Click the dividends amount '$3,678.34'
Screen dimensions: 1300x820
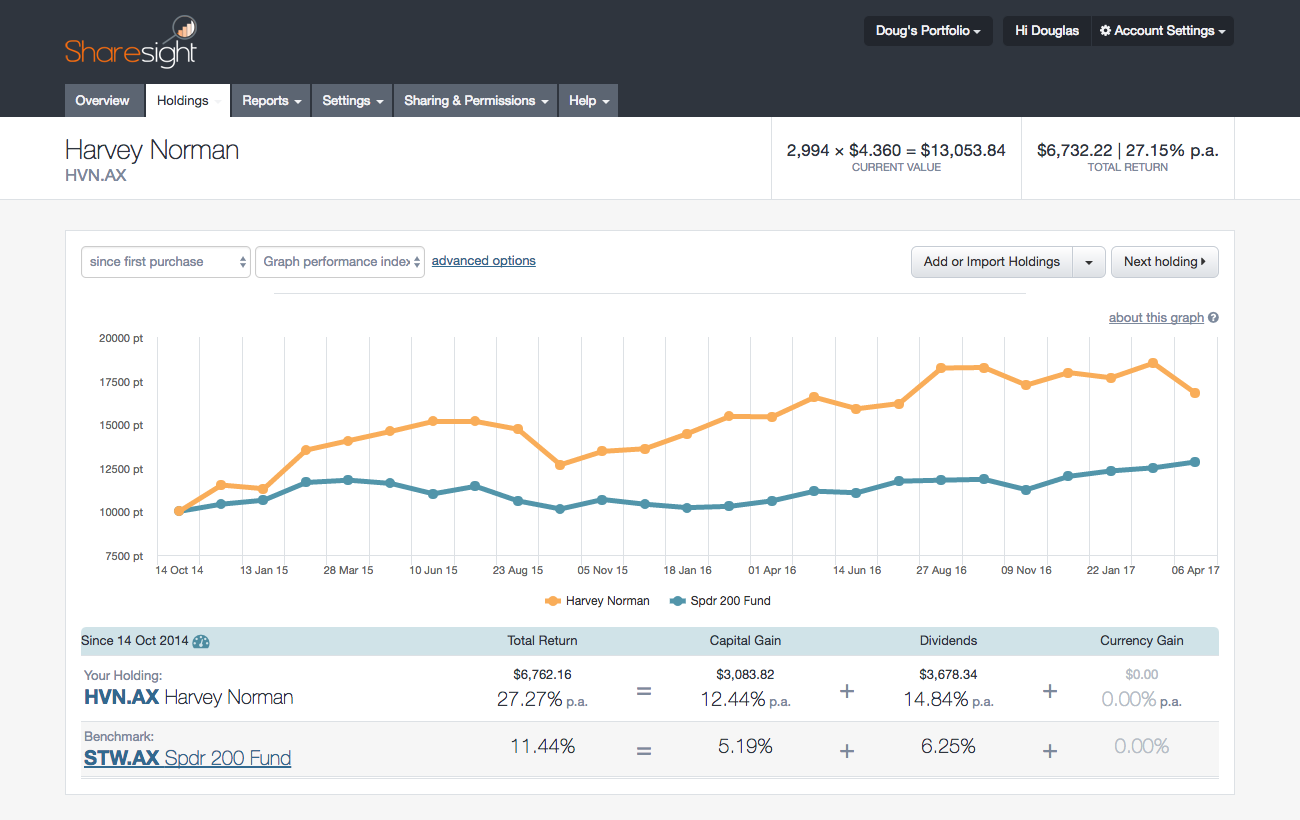948,675
